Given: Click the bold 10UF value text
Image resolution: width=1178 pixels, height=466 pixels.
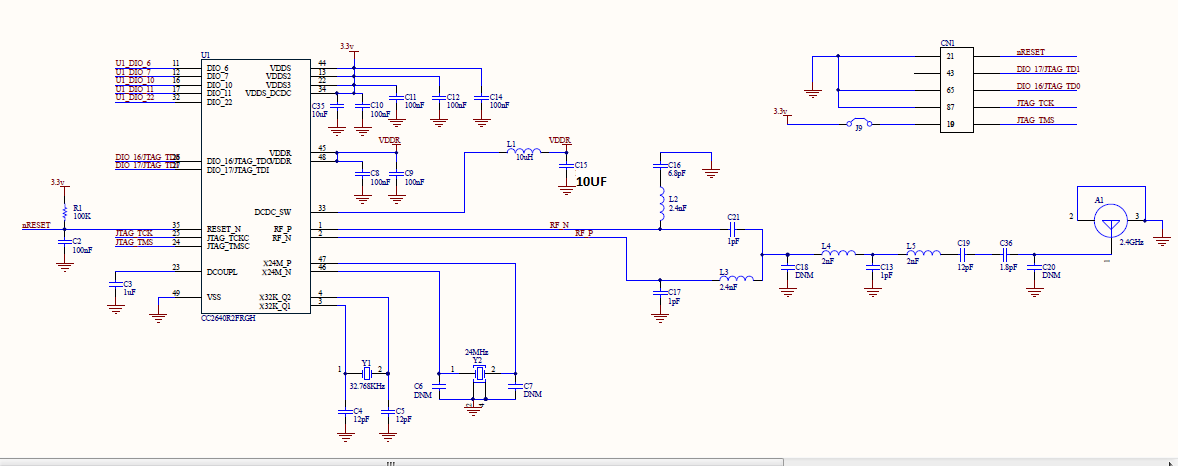Looking at the screenshot, I should pos(591,182).
